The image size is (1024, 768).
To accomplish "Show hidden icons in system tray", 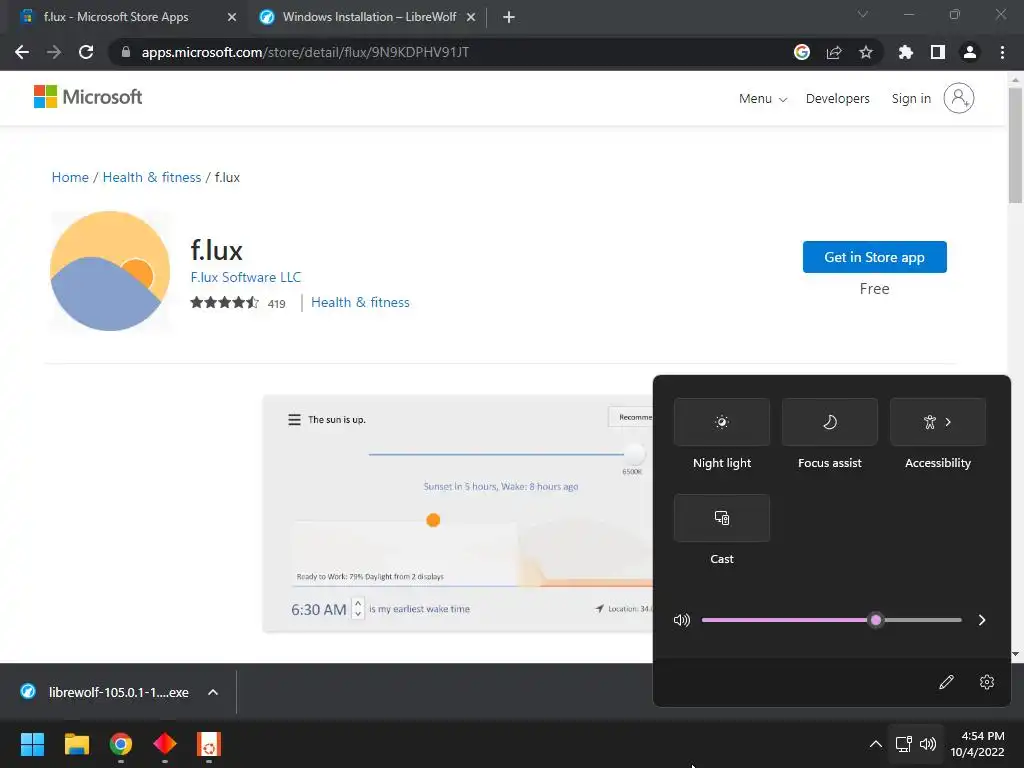I will (876, 744).
